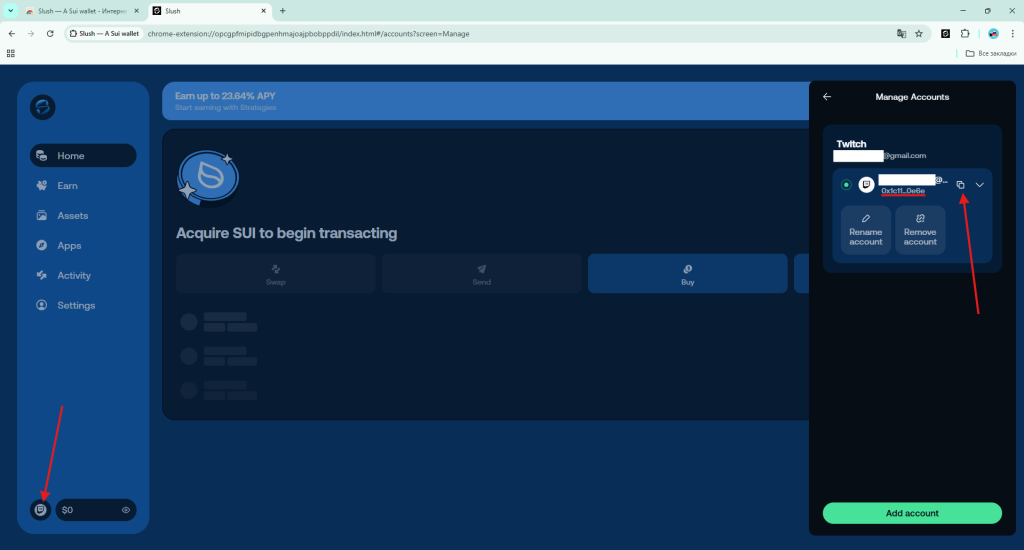Close the active Slush tab
This screenshot has width=1024, height=550.
pos(263,11)
